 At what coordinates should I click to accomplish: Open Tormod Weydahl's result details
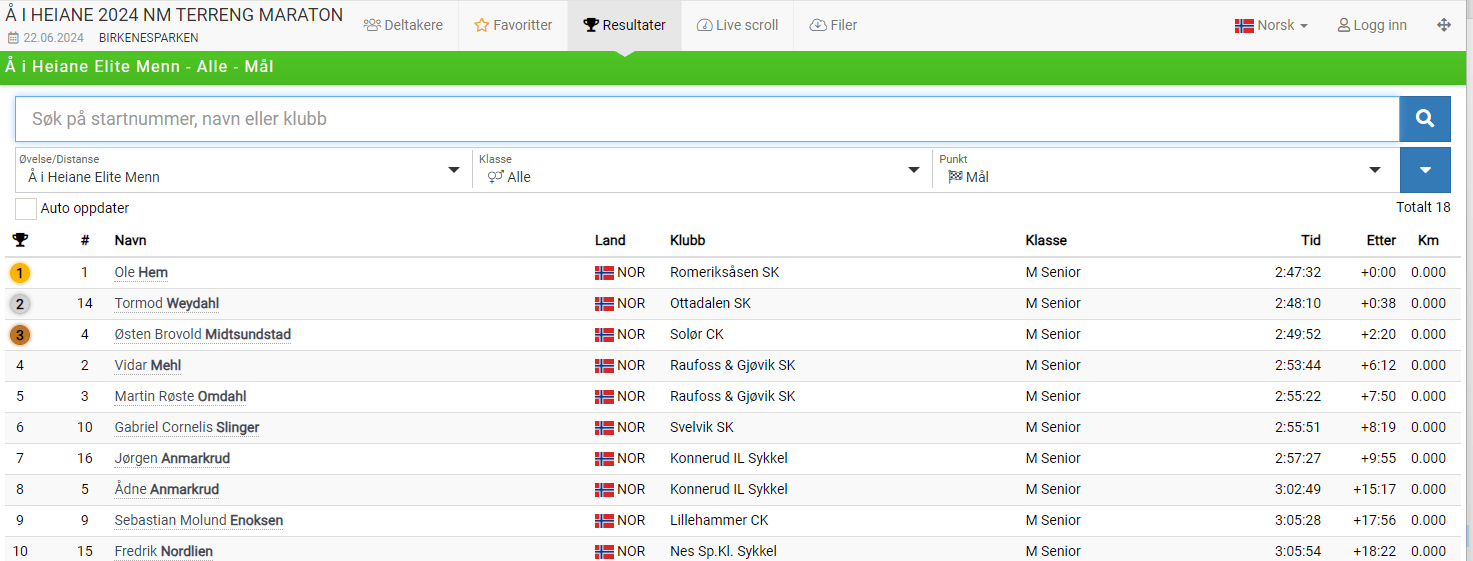[x=166, y=304]
